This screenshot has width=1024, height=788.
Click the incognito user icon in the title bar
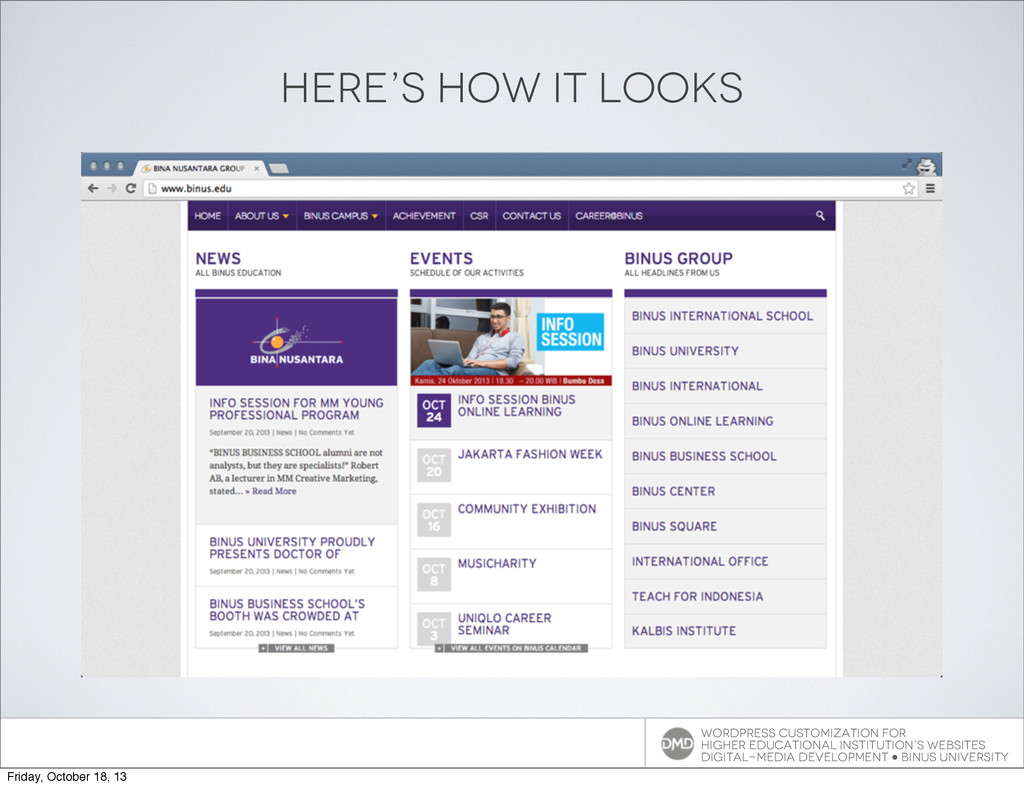point(926,166)
